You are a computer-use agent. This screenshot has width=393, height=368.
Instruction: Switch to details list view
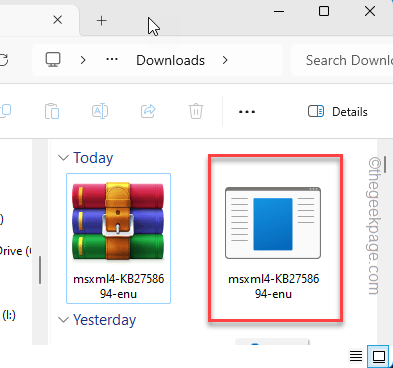coord(356,356)
